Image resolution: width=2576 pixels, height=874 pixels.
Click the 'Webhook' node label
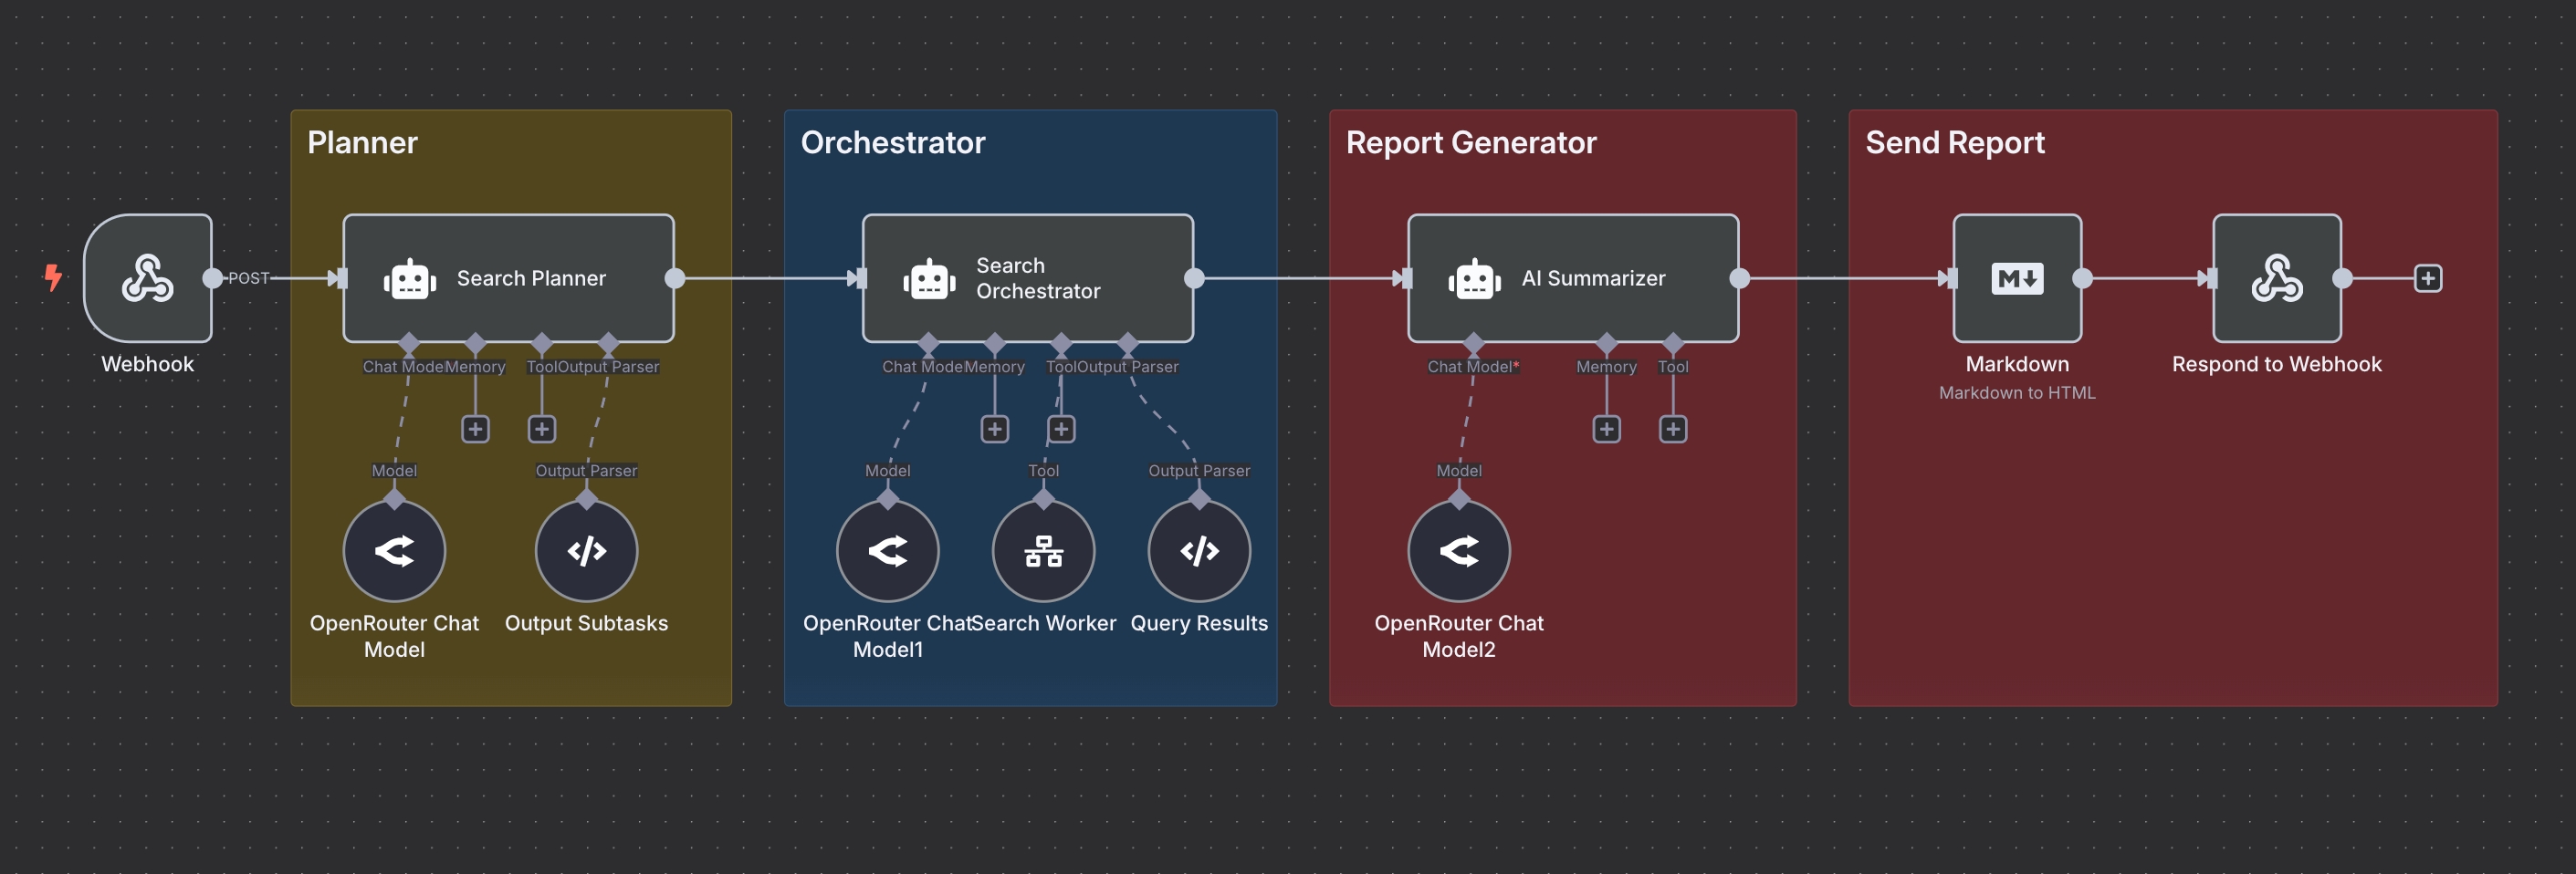click(148, 364)
